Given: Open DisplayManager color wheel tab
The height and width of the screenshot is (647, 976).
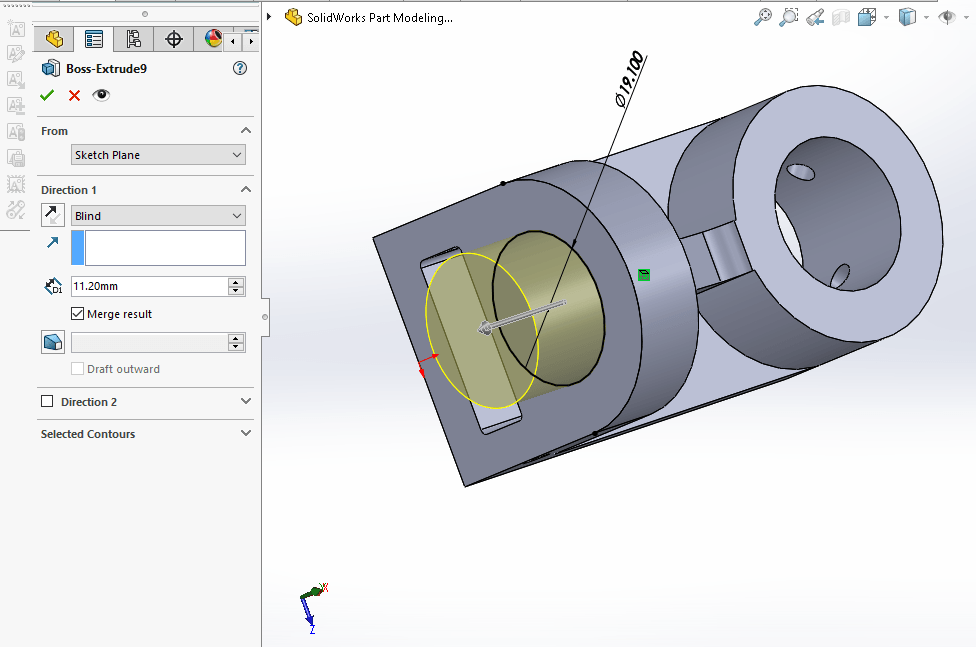Looking at the screenshot, I should 212,39.
